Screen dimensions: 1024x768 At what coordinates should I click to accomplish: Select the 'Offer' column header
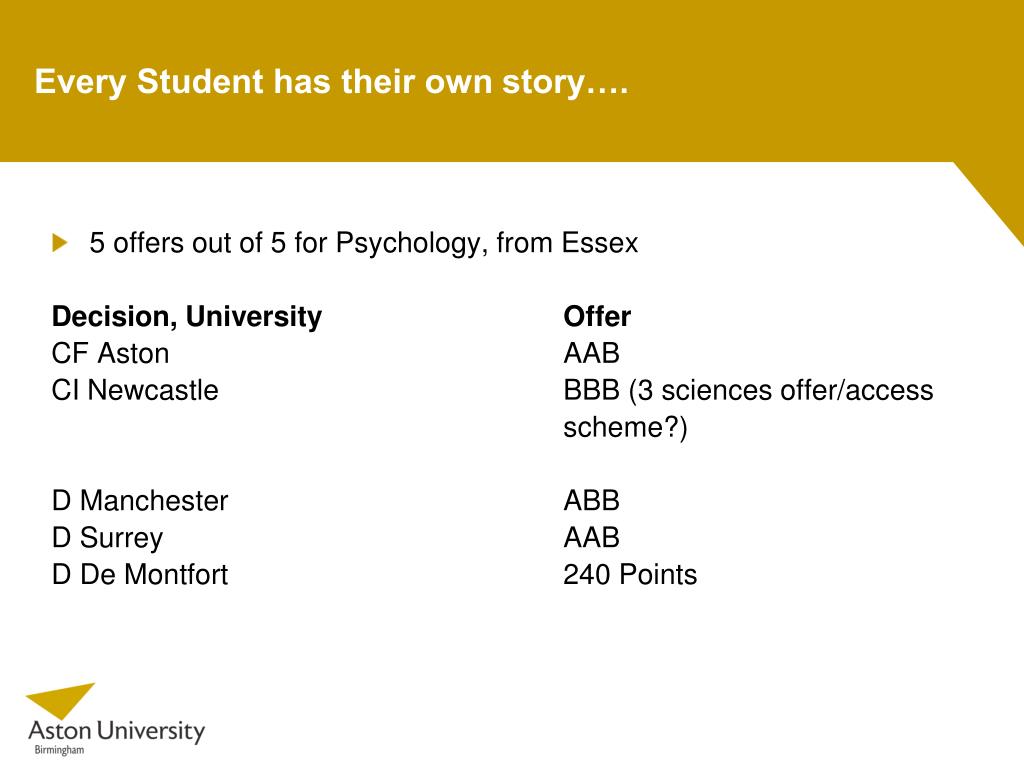tap(597, 317)
